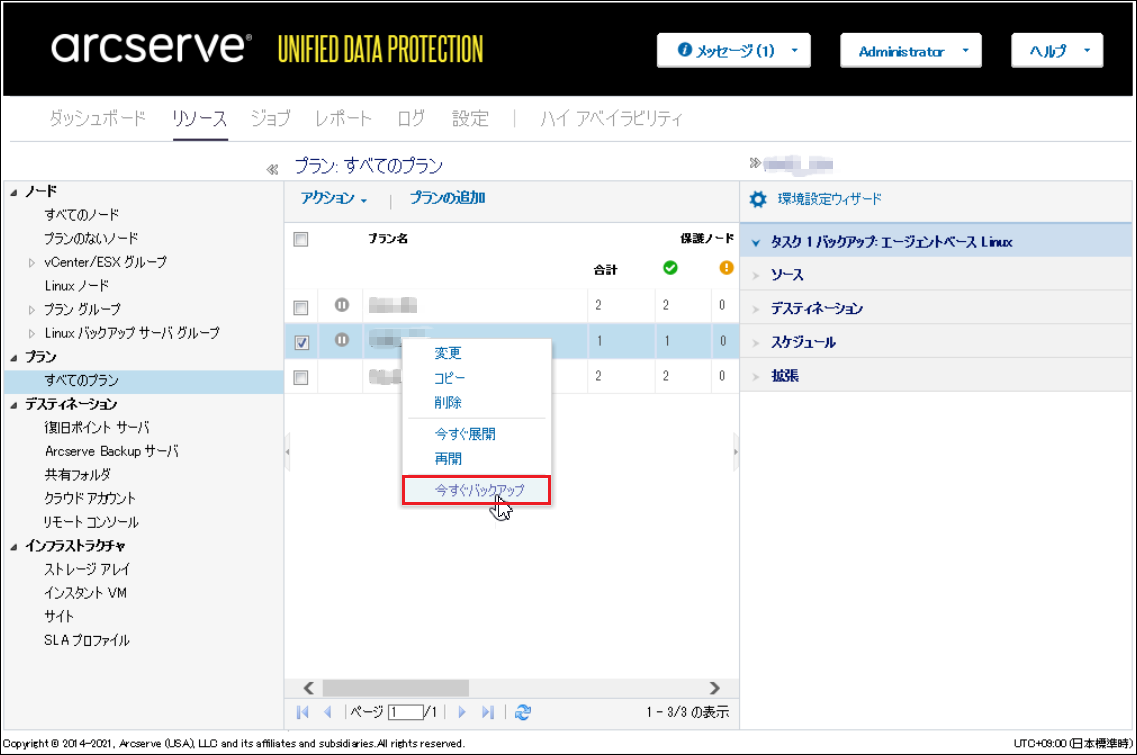Open the Administrator dropdown menu
Image resolution: width=1137 pixels, height=755 pixels.
911,51
